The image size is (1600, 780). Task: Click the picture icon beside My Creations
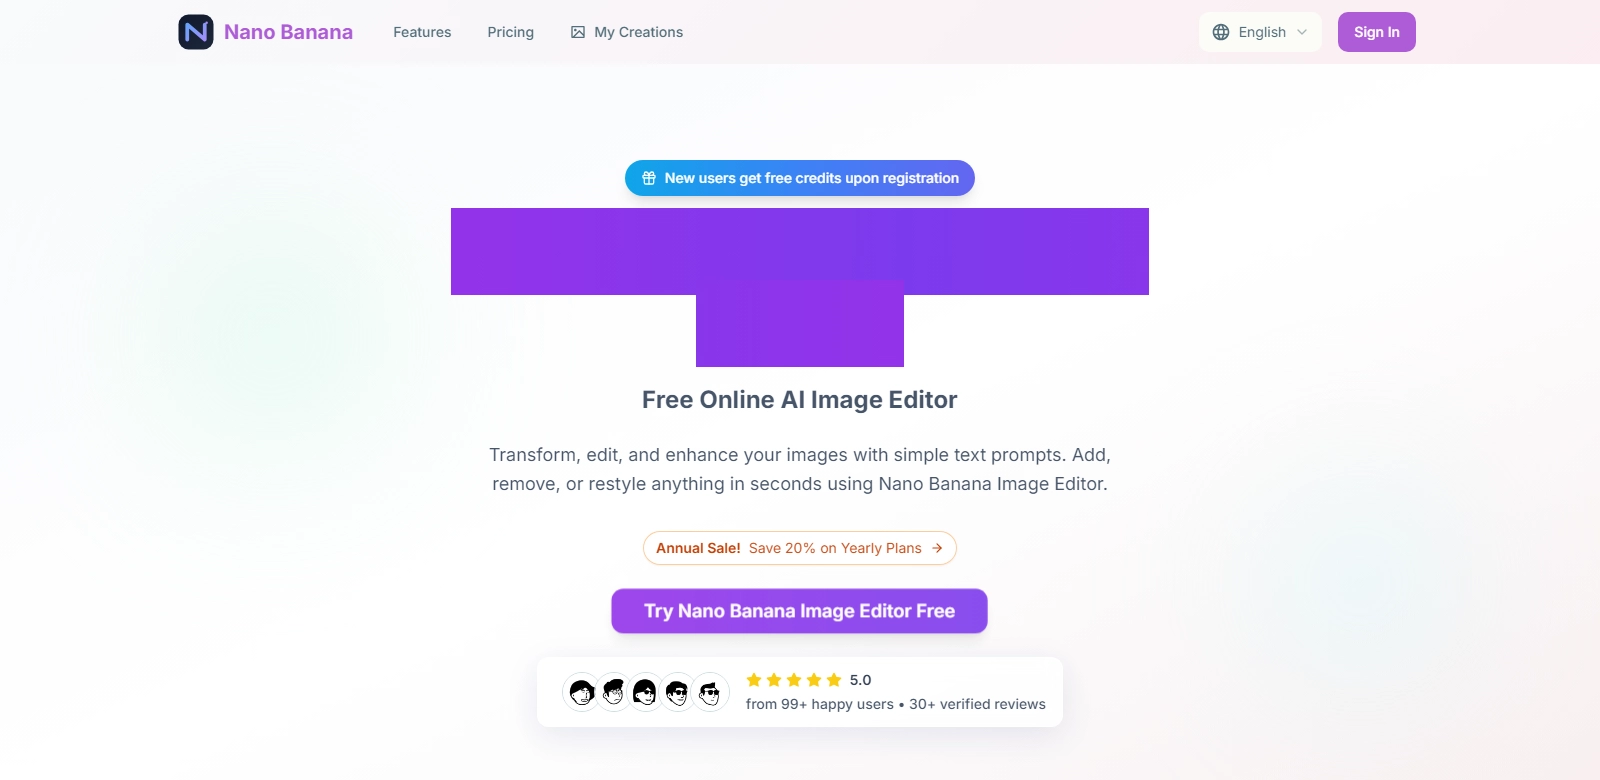pyautogui.click(x=578, y=32)
